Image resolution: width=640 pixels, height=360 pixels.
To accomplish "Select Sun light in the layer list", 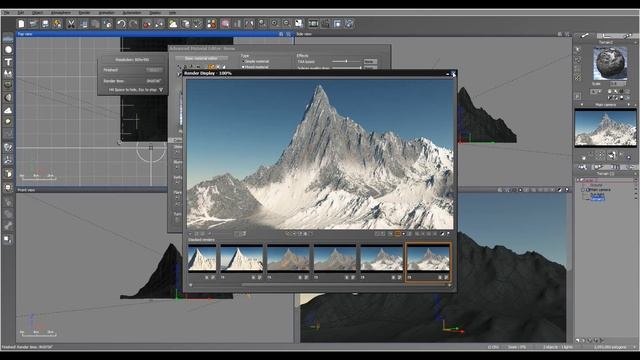I will click(597, 195).
